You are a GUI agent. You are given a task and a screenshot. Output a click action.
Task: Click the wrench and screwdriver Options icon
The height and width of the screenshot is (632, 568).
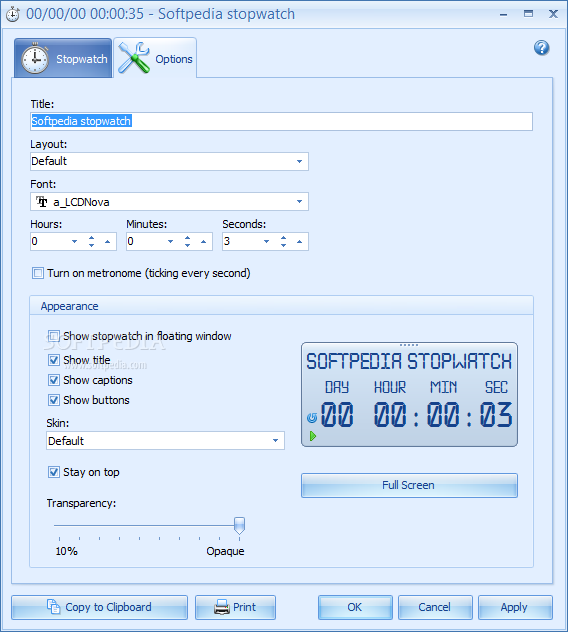[x=133, y=58]
